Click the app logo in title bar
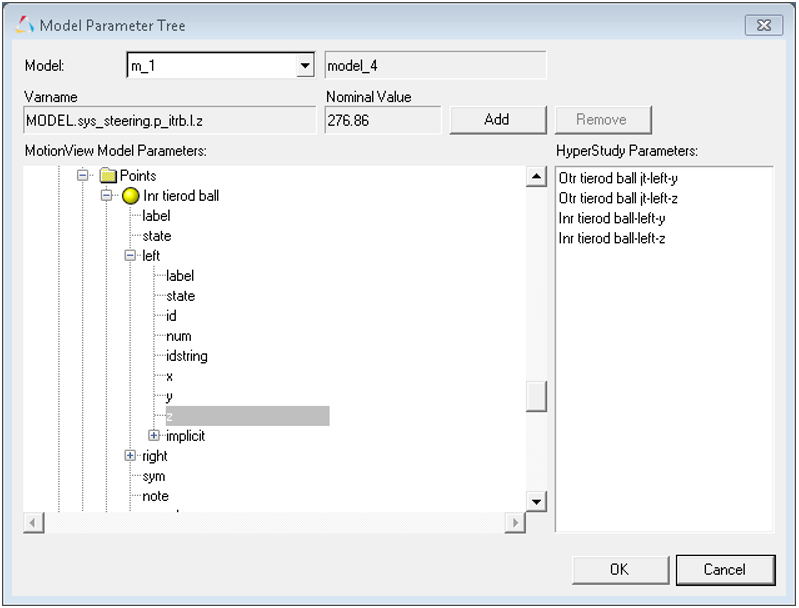799x608 pixels. tap(24, 25)
